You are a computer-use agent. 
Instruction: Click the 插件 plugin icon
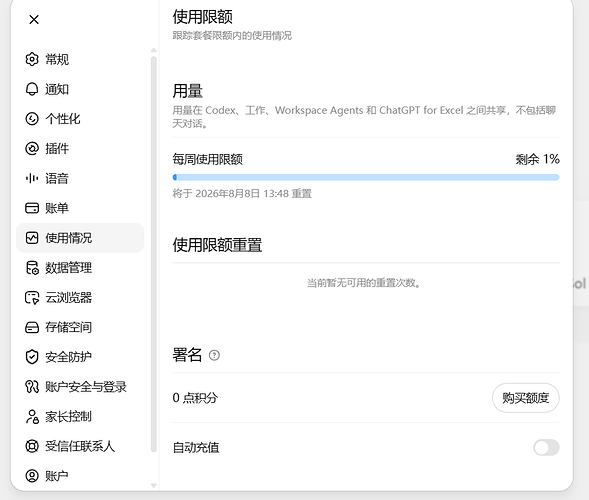[x=32, y=148]
